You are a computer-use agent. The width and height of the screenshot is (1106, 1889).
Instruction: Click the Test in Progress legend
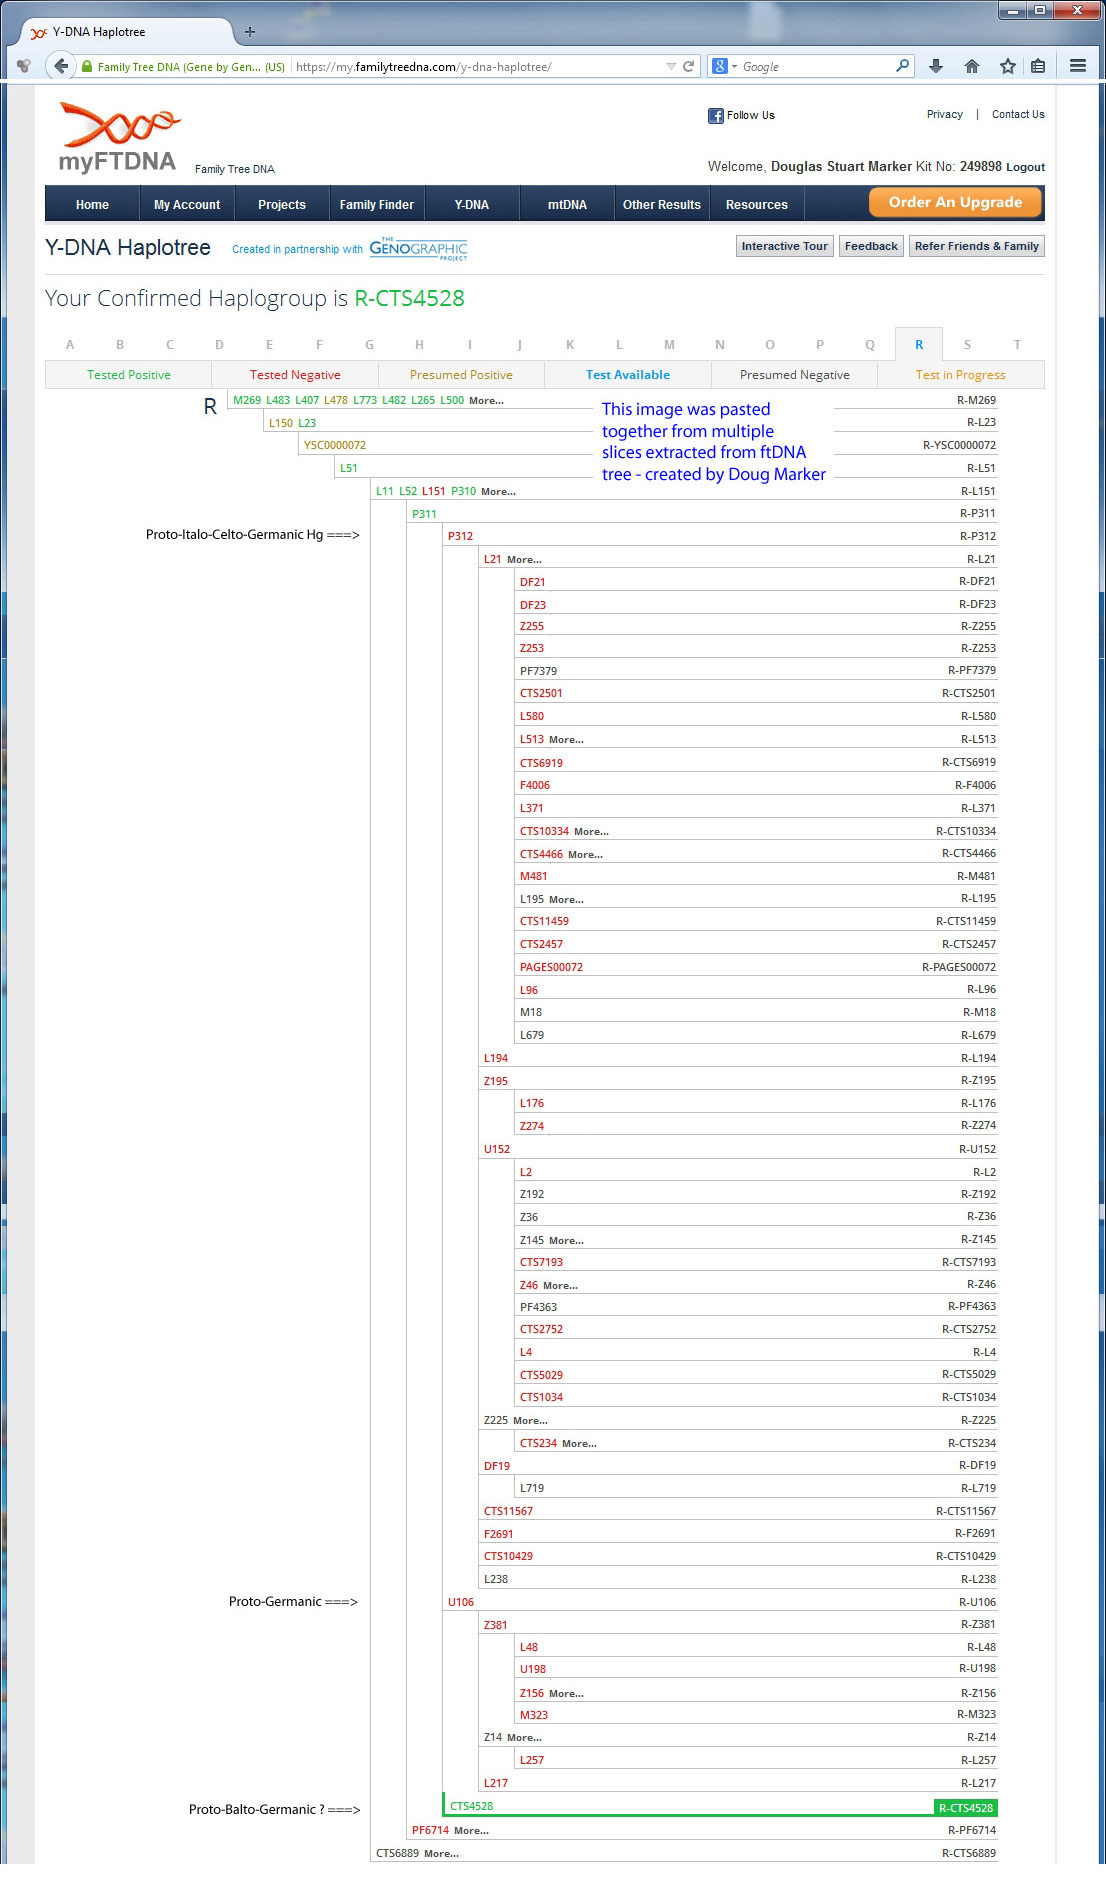(x=961, y=375)
